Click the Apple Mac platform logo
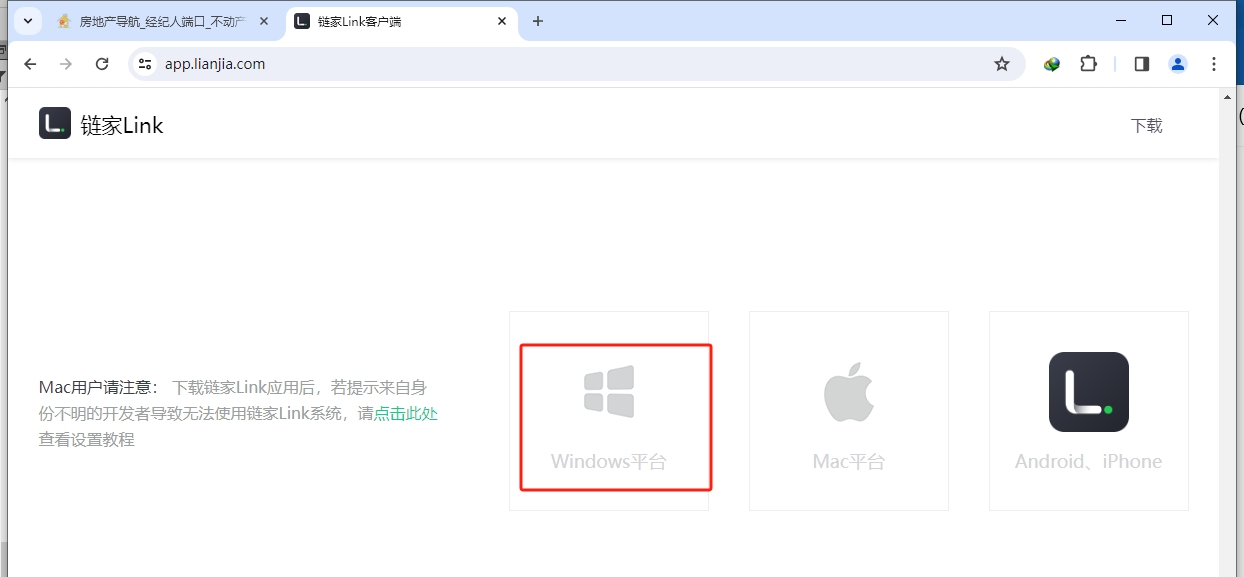Screen dimensions: 1244x577 pyautogui.click(x=849, y=391)
